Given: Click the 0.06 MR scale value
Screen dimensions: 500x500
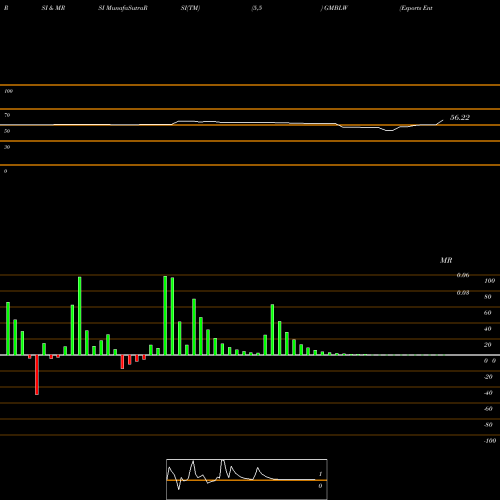Looking at the screenshot, I should tap(463, 275).
